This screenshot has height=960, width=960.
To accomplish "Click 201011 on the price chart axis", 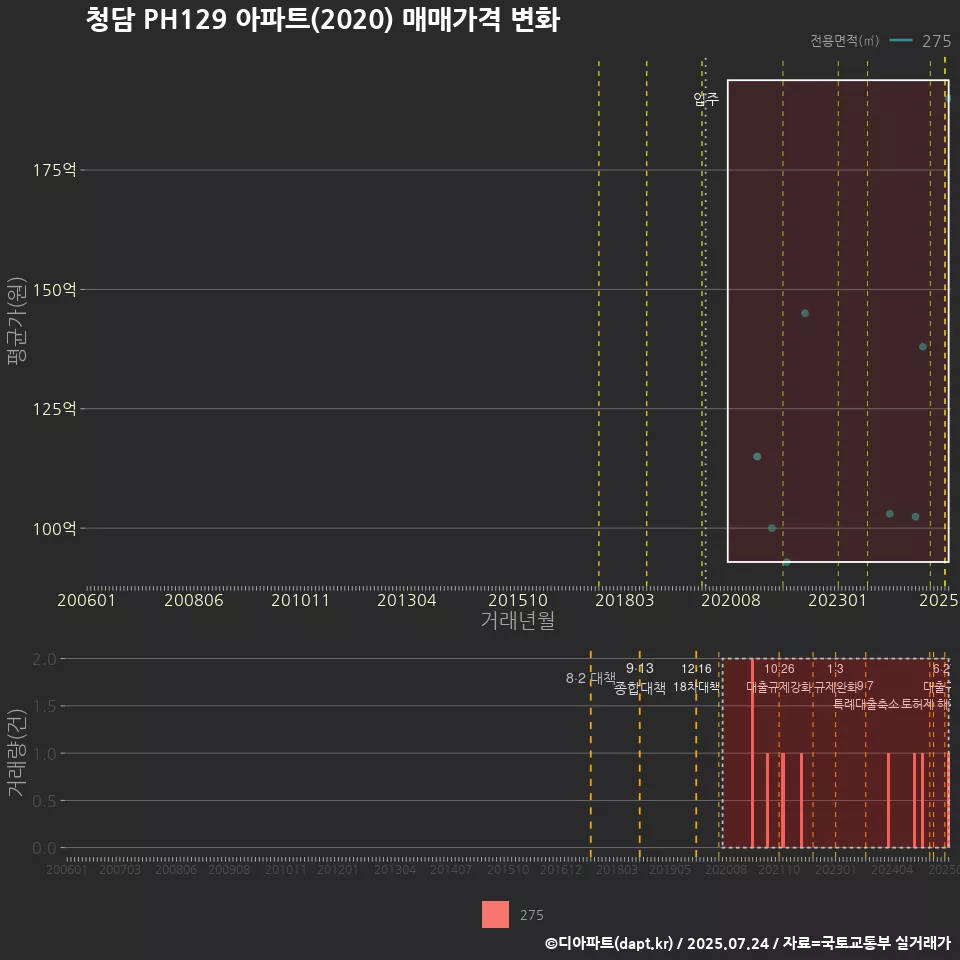I will (x=300, y=600).
